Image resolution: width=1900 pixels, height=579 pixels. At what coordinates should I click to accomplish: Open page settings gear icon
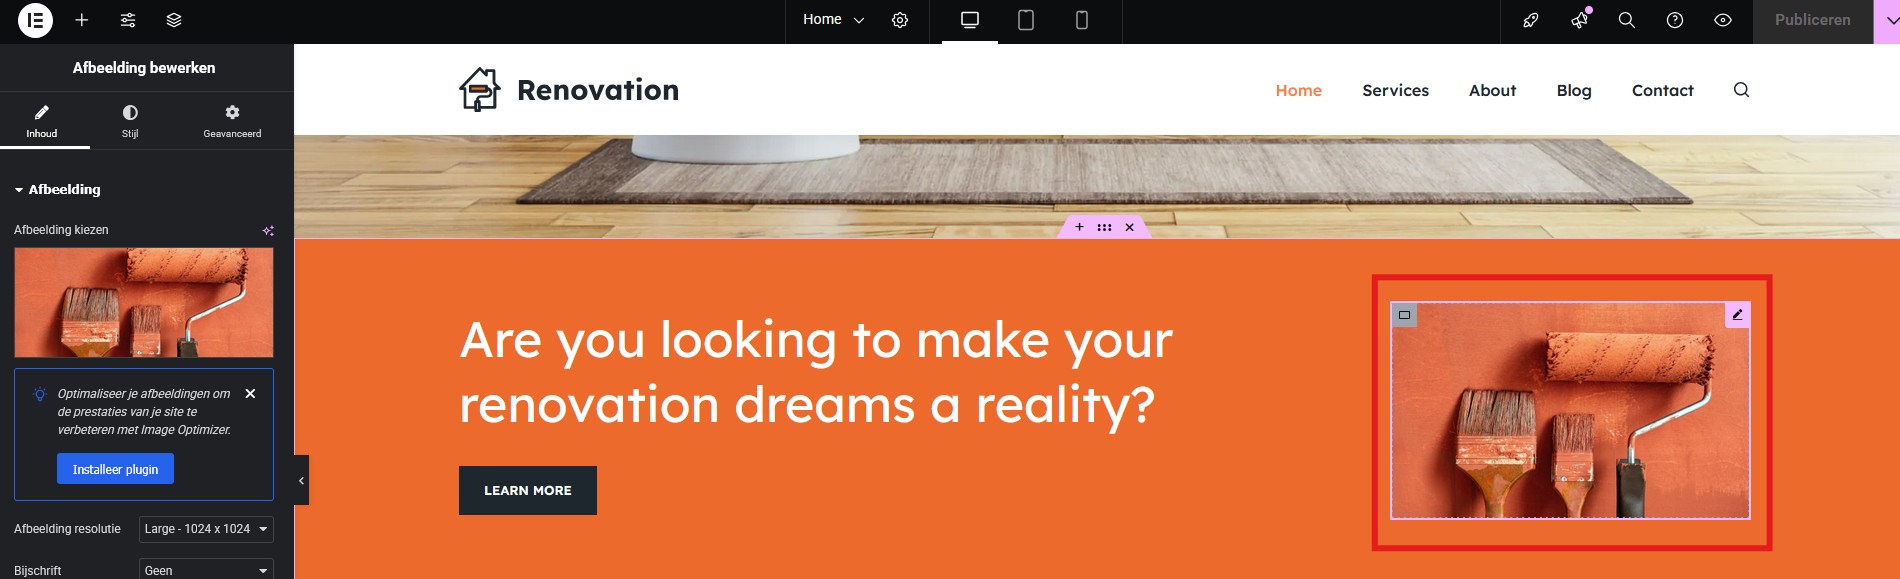pos(900,20)
